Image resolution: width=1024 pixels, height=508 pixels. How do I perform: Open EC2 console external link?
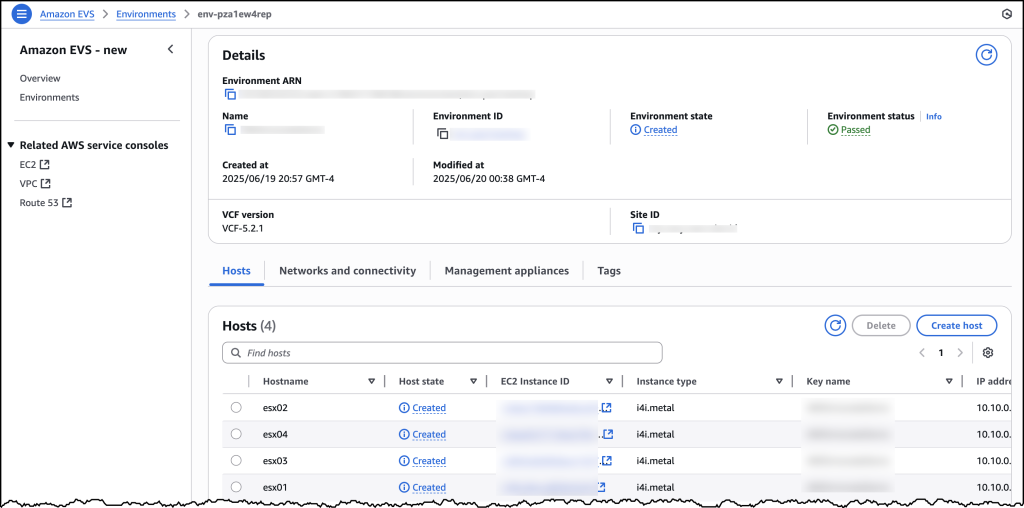click(34, 164)
